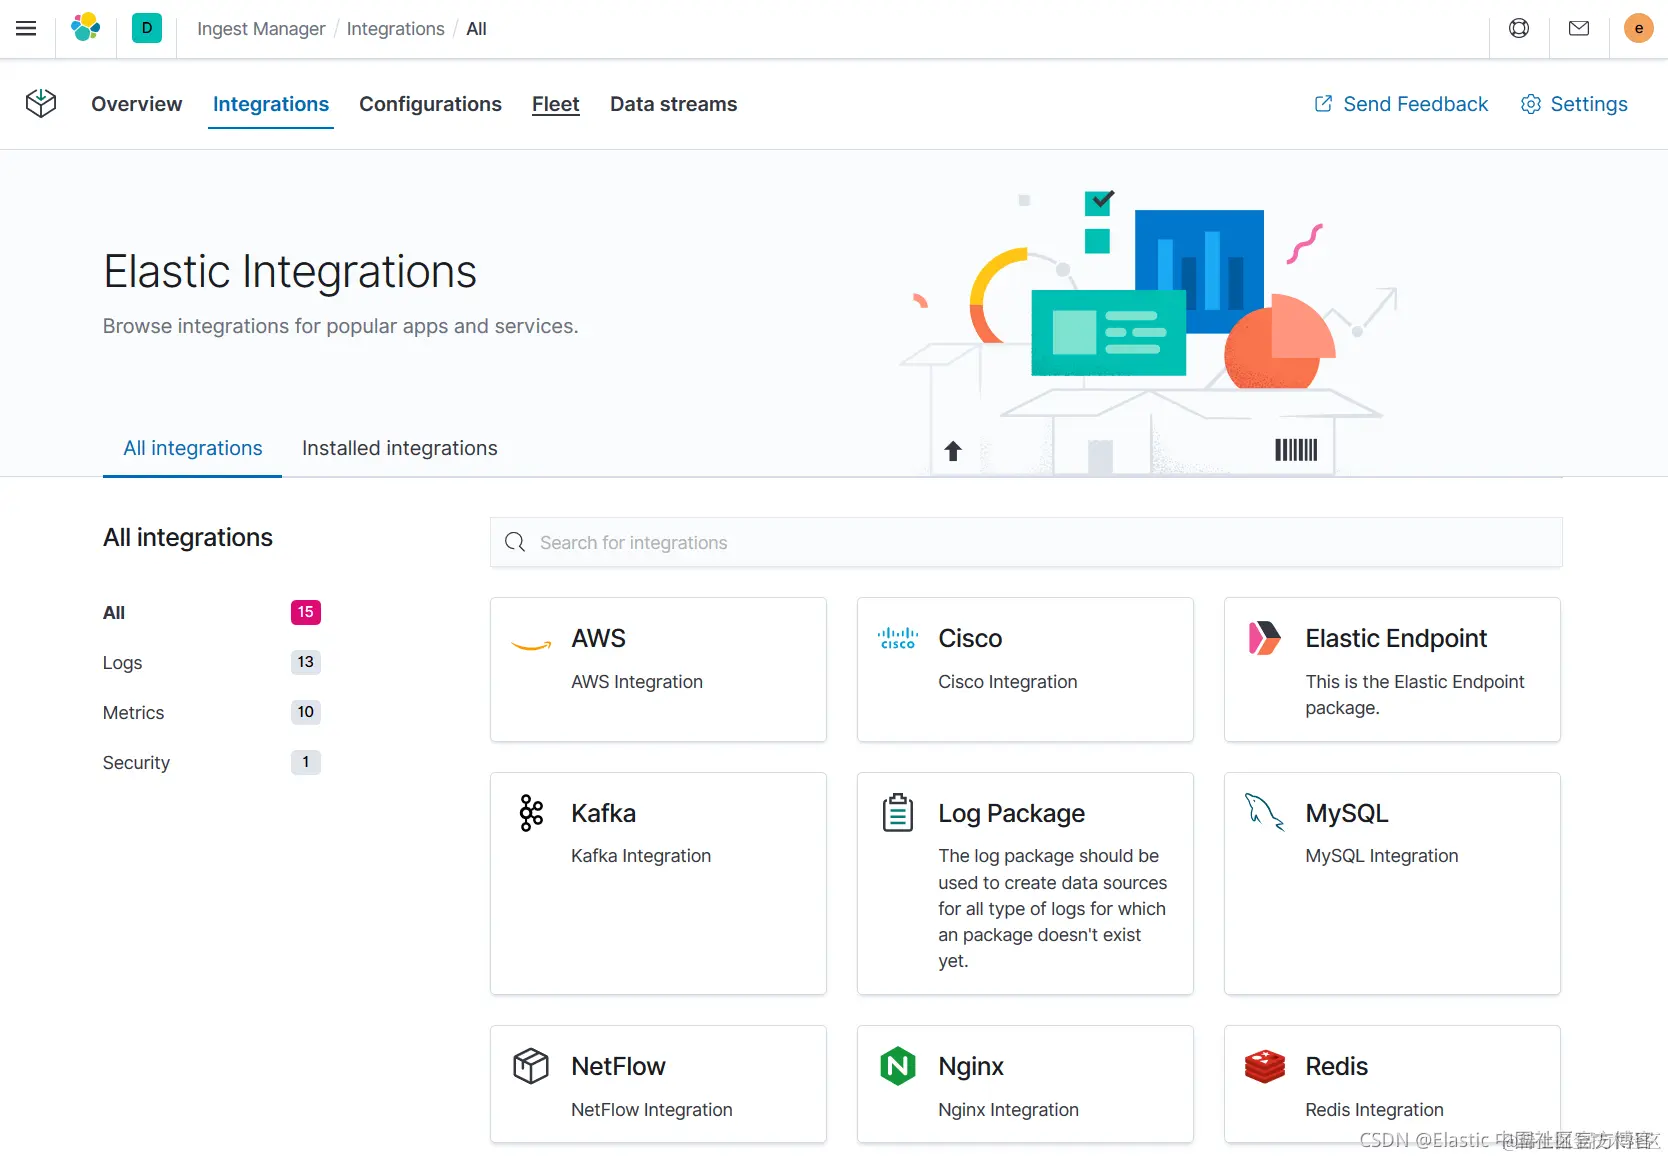Click Ingest Manager breadcrumb
The width and height of the screenshot is (1668, 1158).
pos(261,29)
